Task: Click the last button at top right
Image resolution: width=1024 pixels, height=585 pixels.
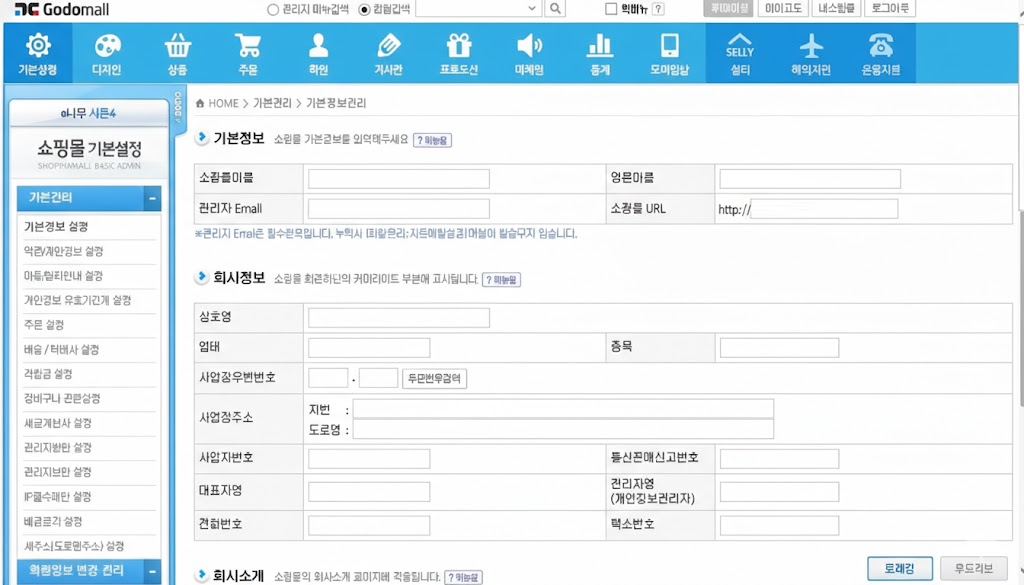Action: [890, 8]
